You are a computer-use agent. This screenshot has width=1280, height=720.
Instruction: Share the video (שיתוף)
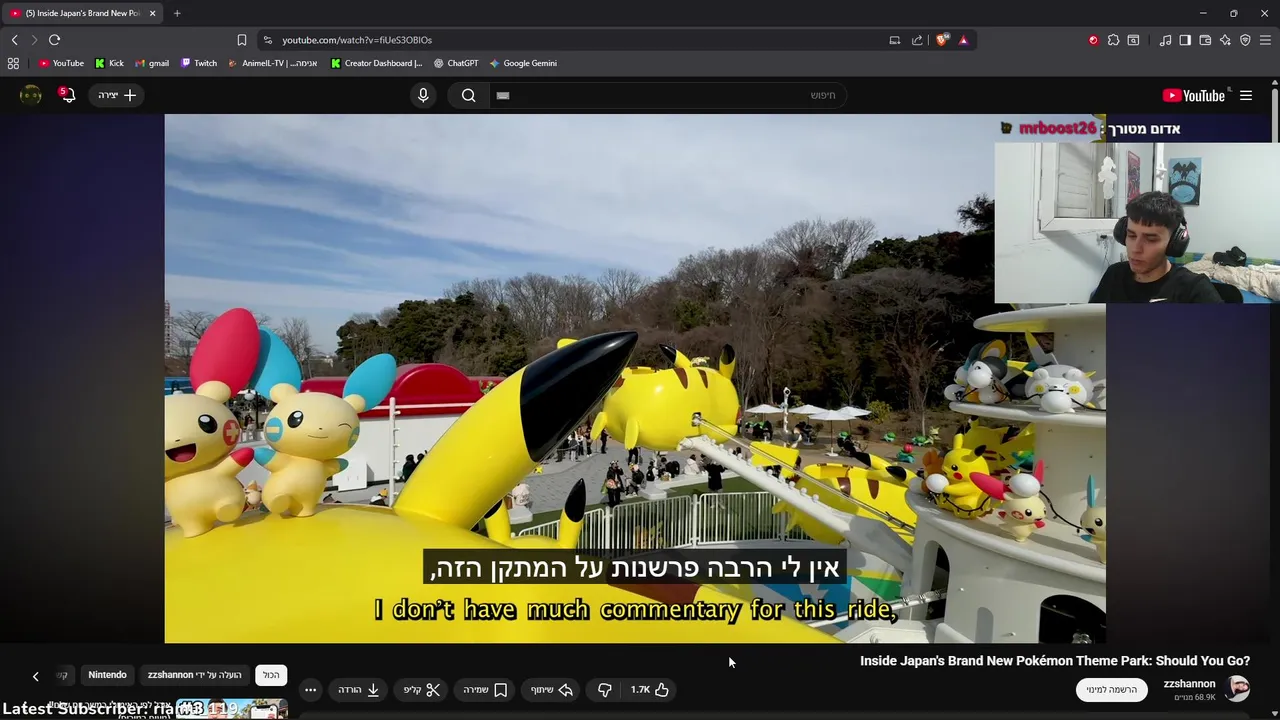click(552, 690)
